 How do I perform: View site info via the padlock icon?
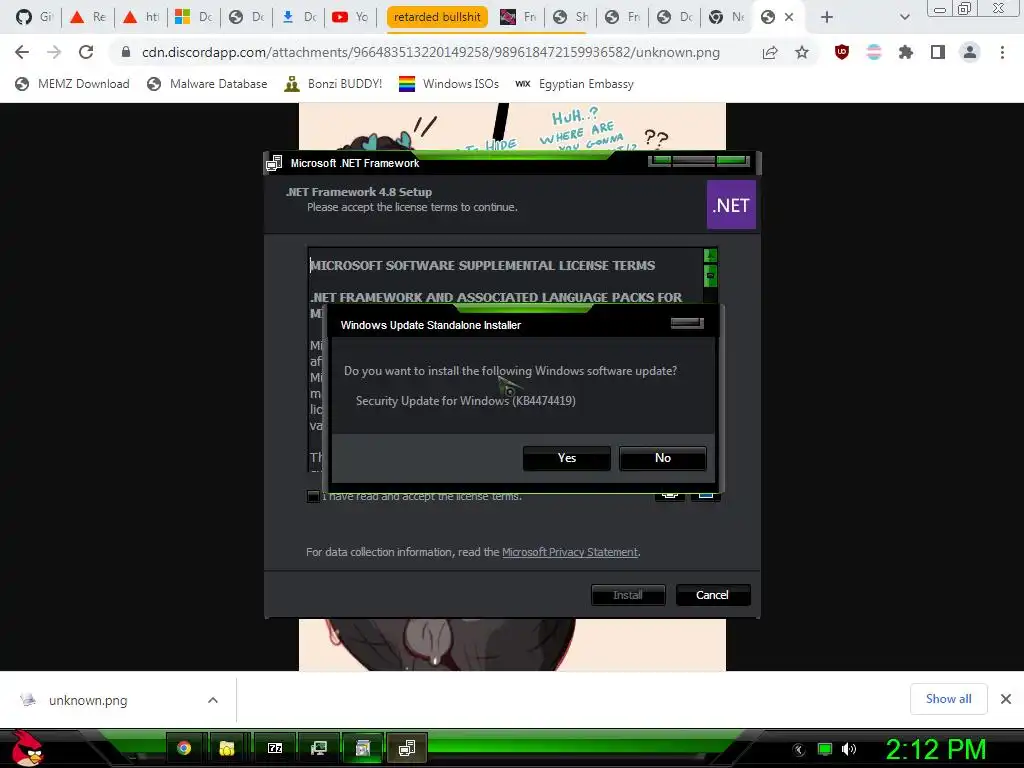point(126,52)
